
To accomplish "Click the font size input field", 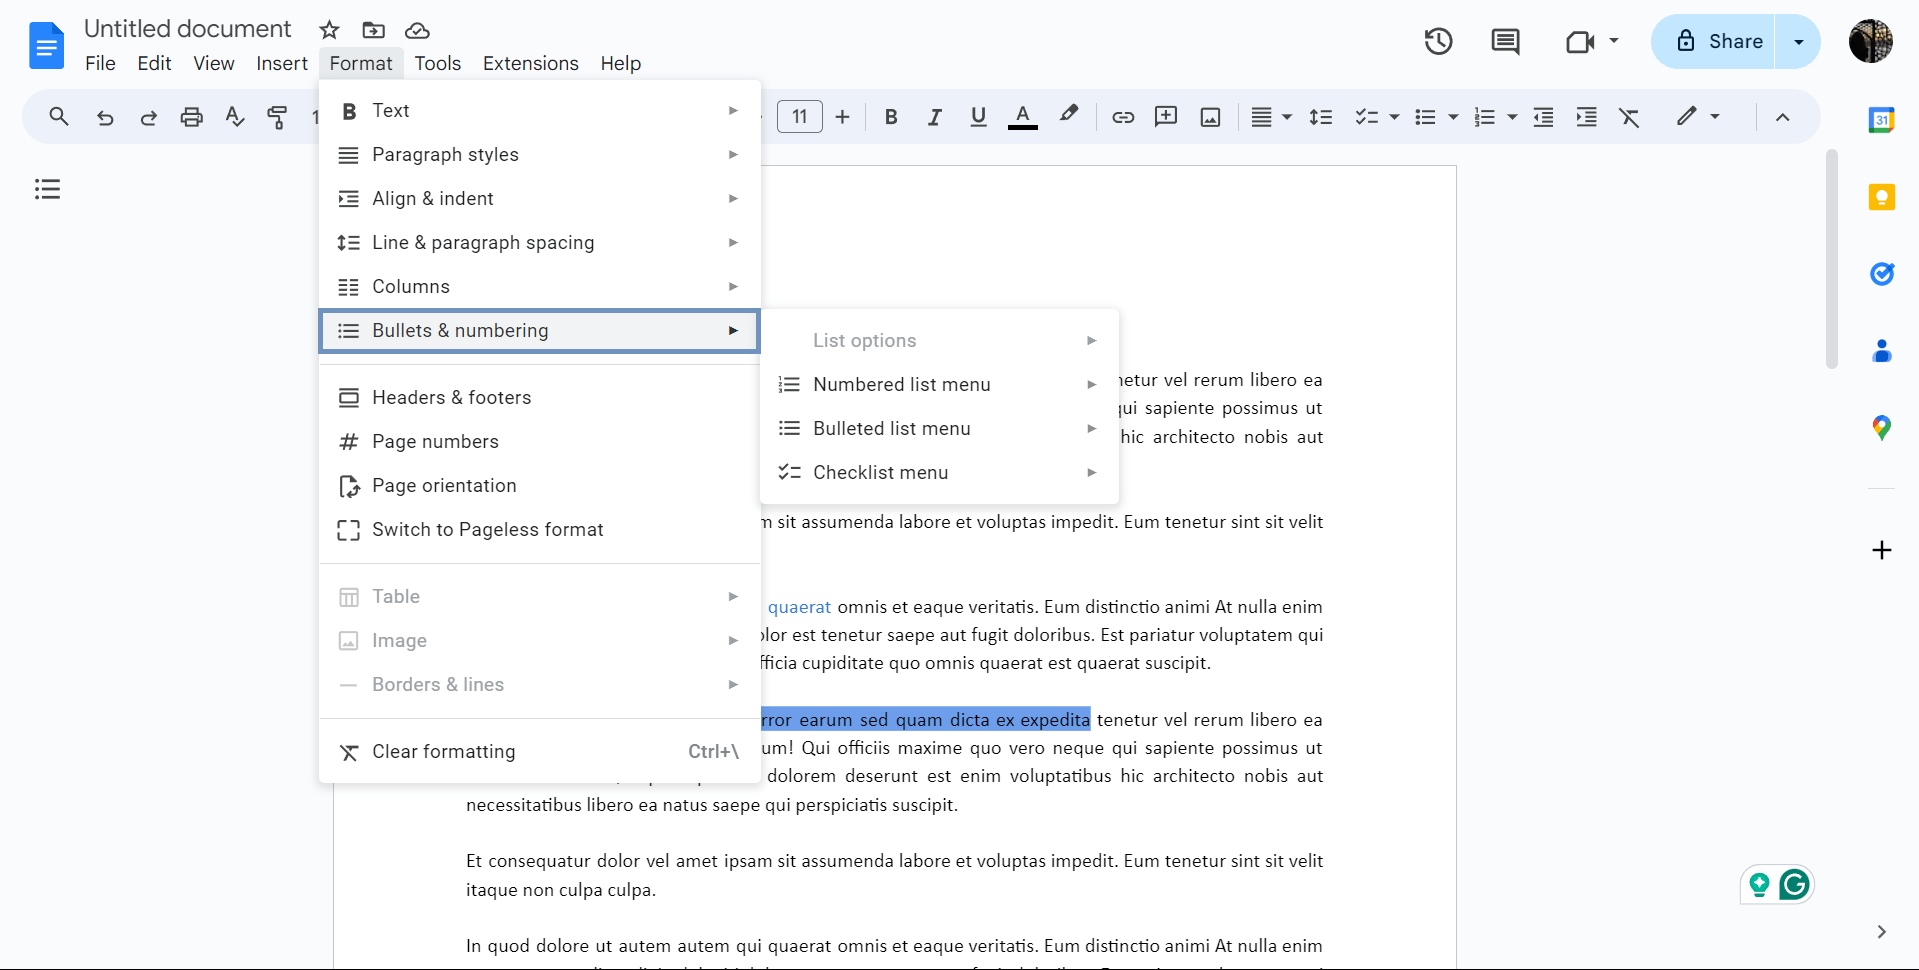I will (799, 117).
